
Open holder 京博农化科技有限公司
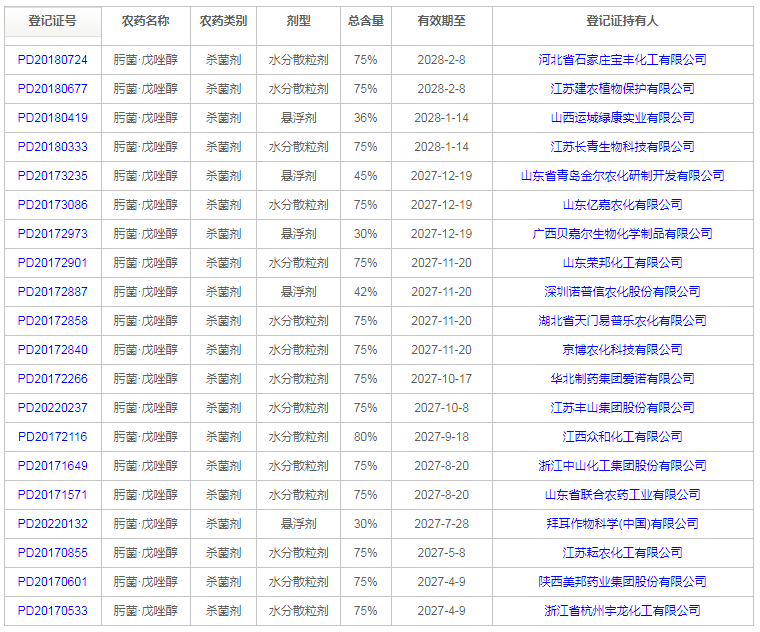tap(622, 350)
